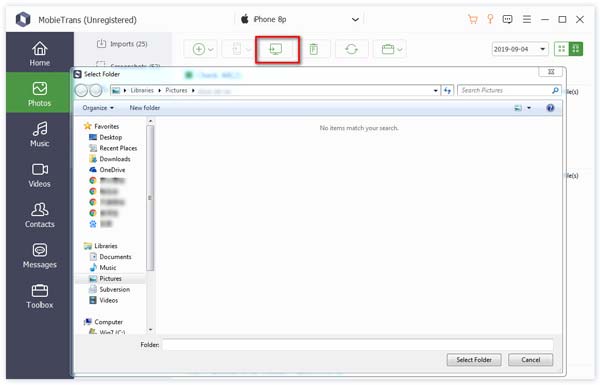Screen dimensions: 600x385
Task: Click the search magnifier in dialog
Action: [x=555, y=90]
